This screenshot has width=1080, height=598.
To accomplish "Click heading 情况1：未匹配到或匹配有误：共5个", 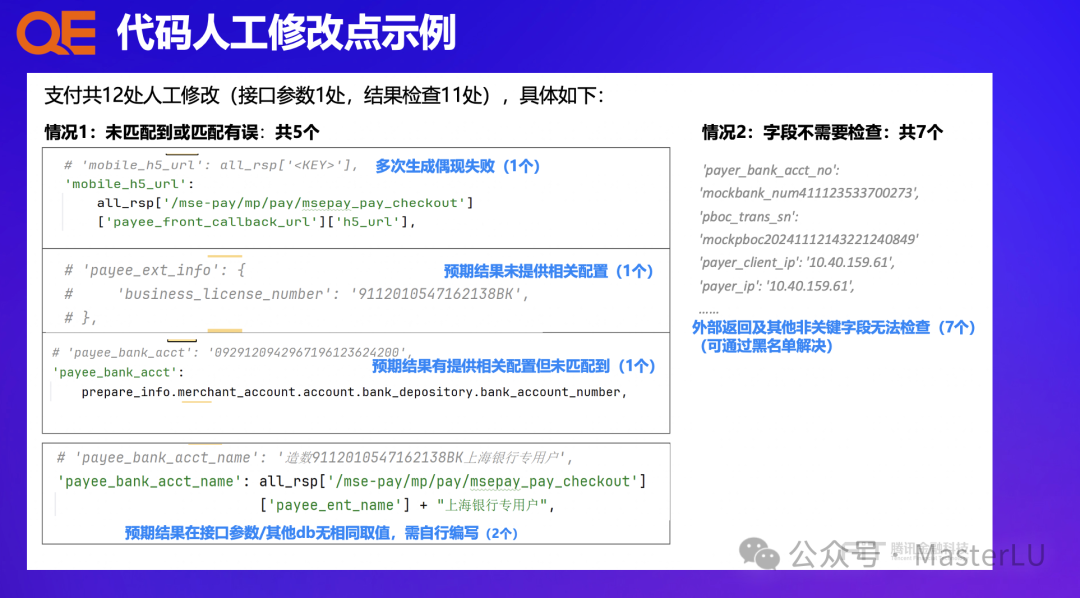I will (182, 132).
